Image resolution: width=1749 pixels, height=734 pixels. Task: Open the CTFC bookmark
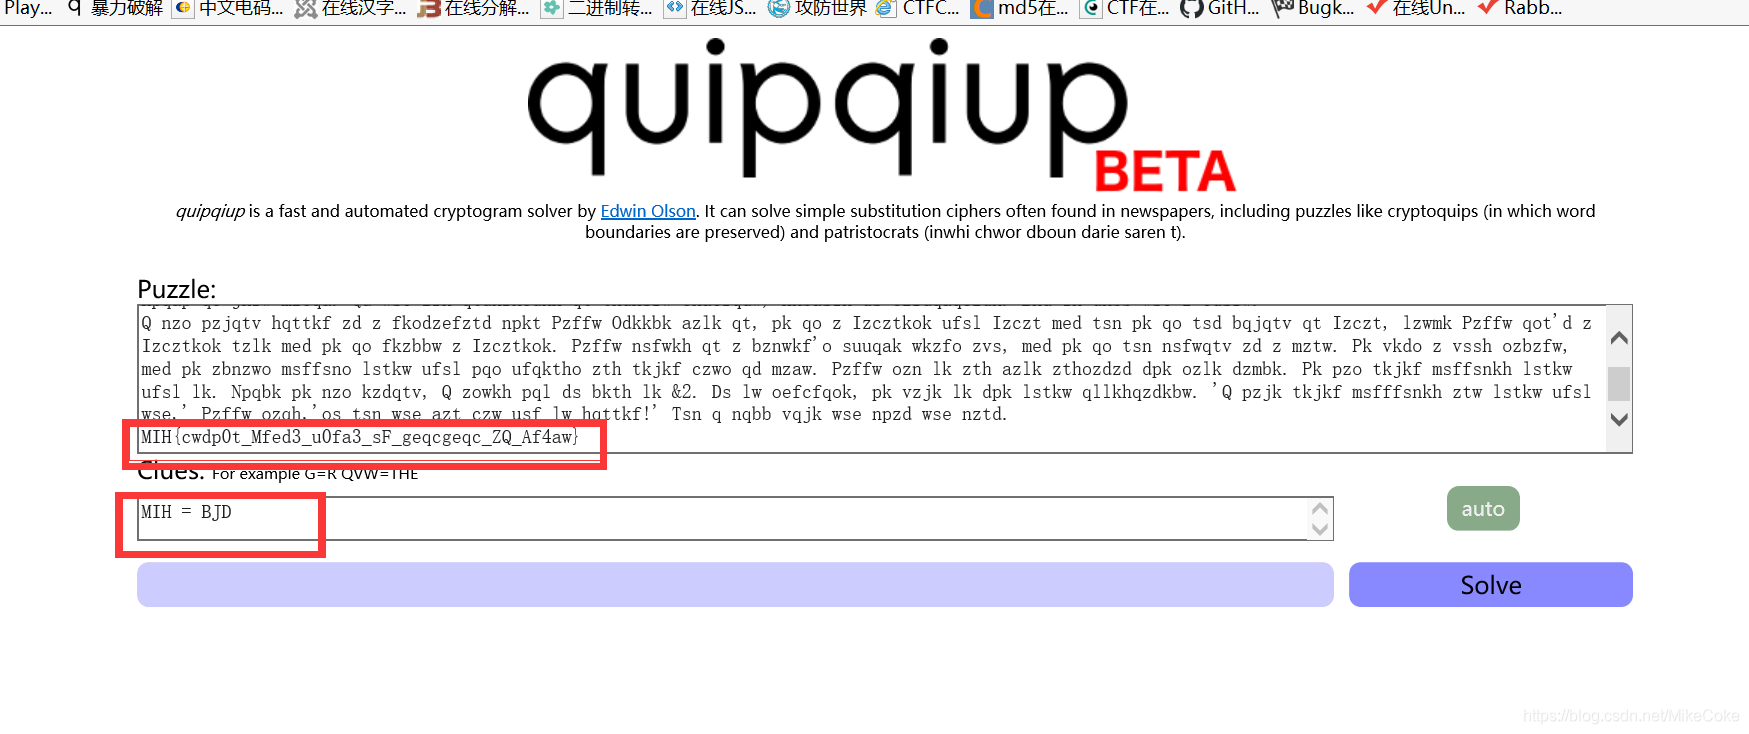coord(917,9)
